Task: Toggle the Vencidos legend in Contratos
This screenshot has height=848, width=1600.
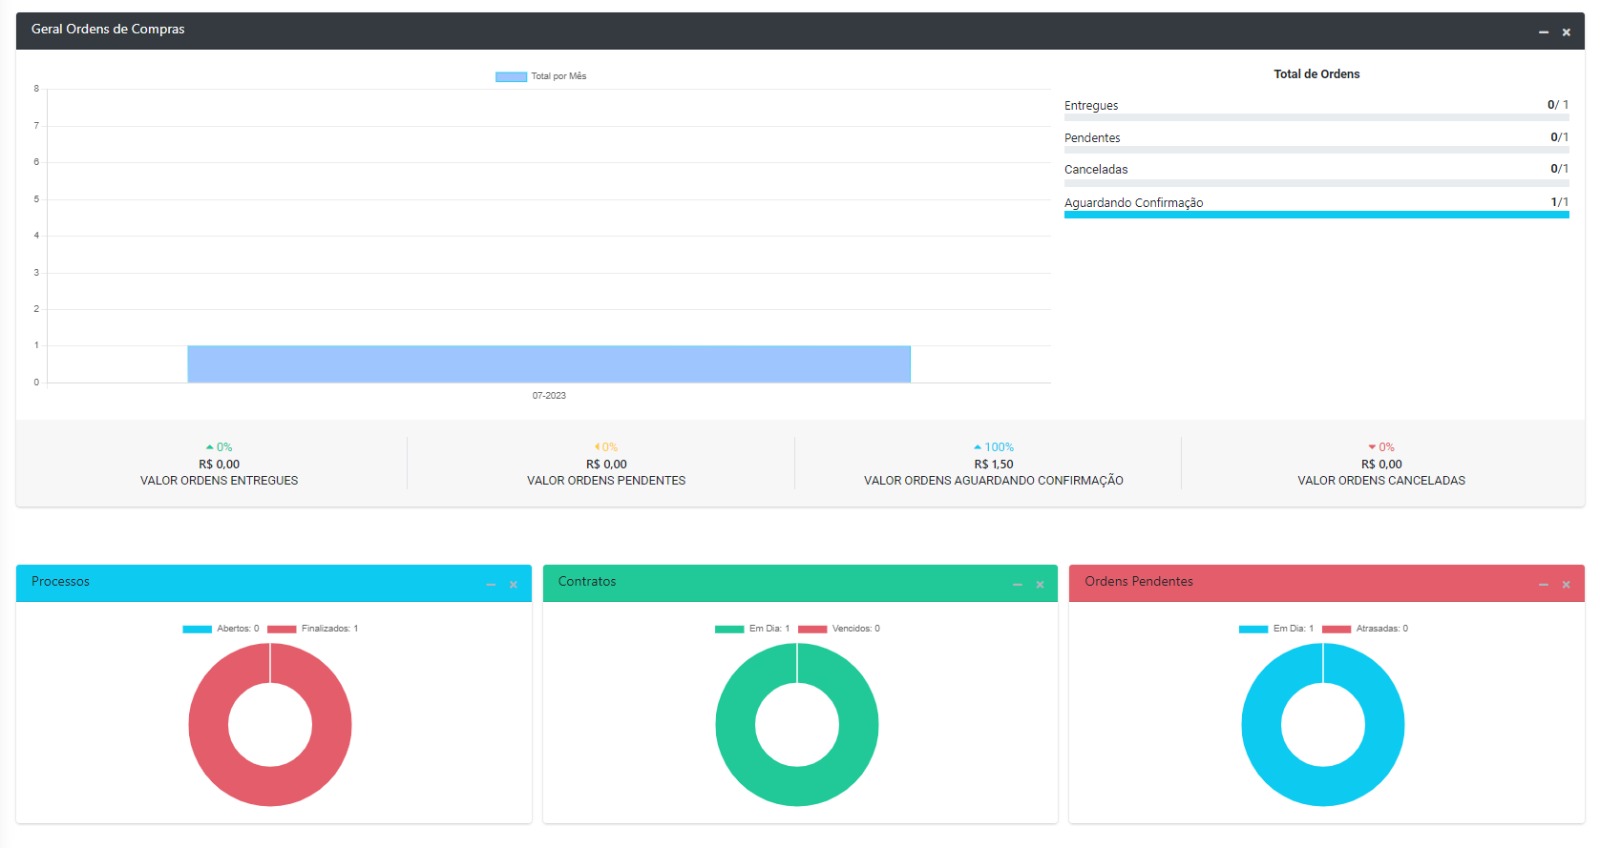Action: [x=839, y=629]
